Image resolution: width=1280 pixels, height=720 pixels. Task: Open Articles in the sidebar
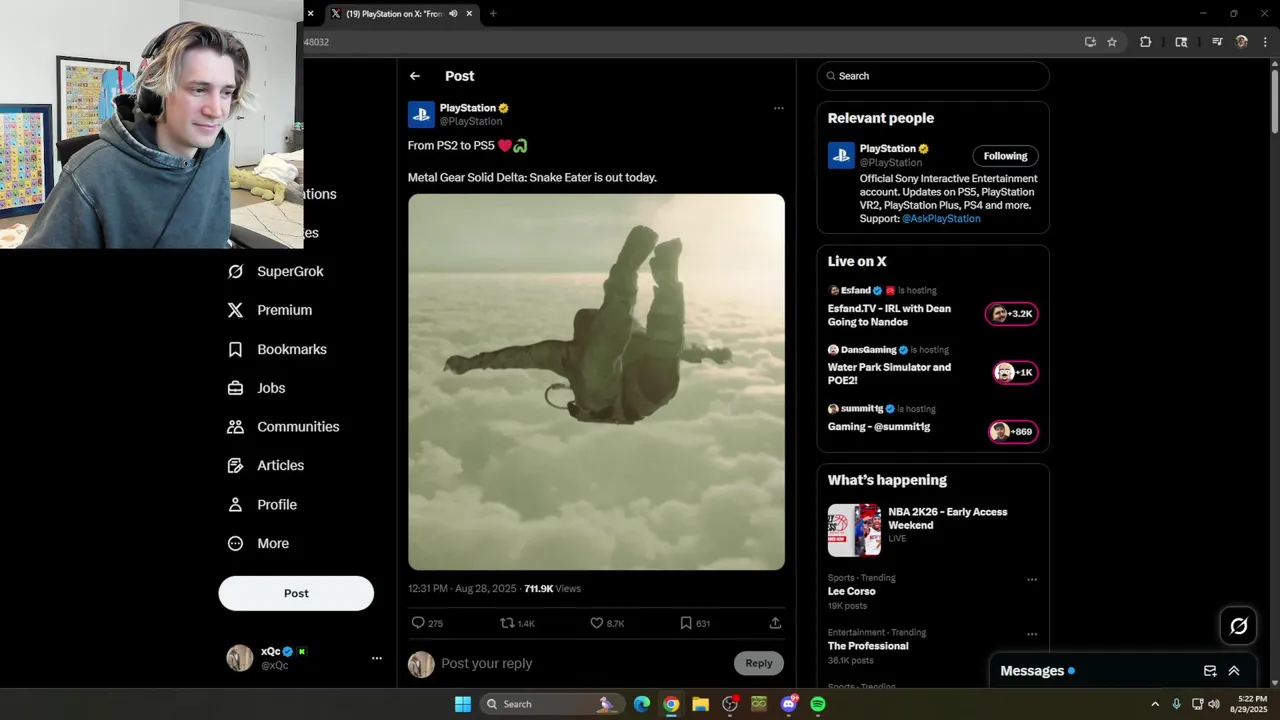click(265, 465)
